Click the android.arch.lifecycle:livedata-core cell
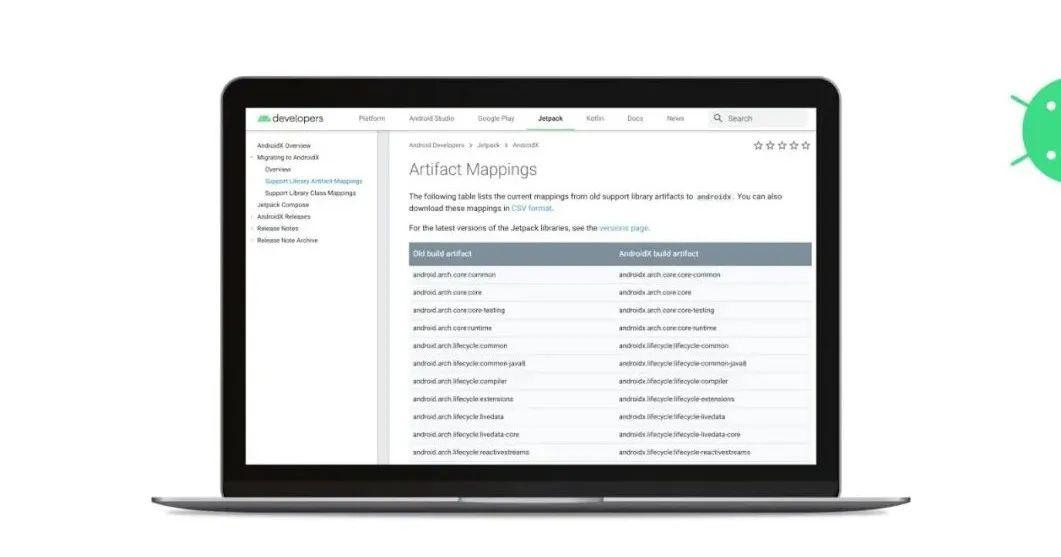The height and width of the screenshot is (557, 1061). coord(466,435)
